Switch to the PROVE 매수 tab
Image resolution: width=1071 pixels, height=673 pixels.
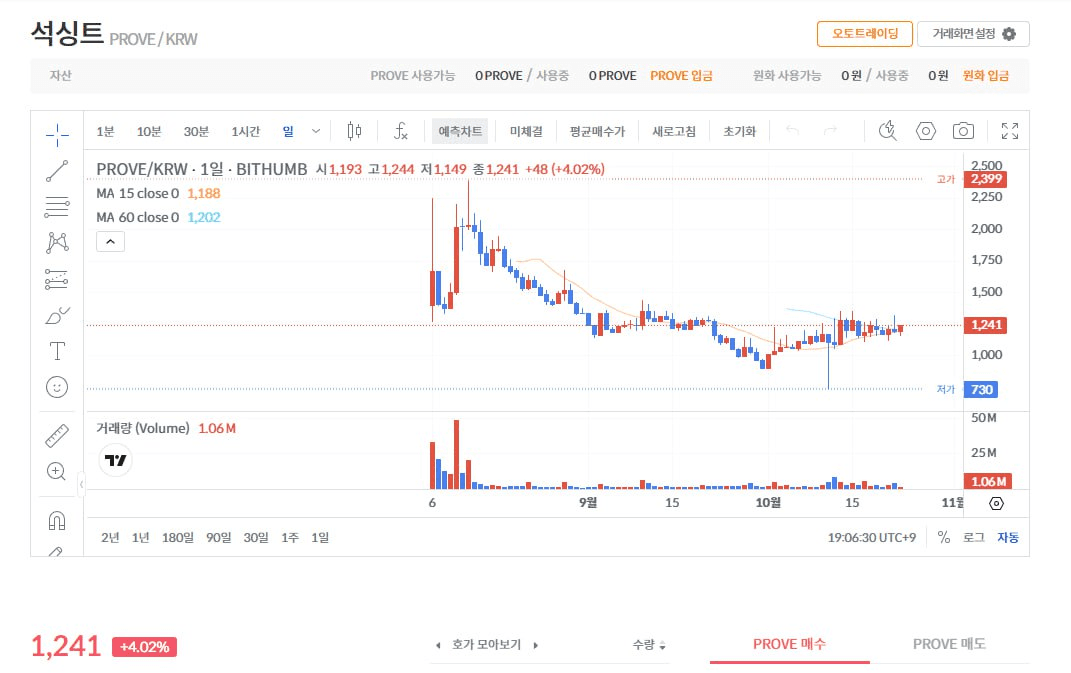[x=789, y=644]
